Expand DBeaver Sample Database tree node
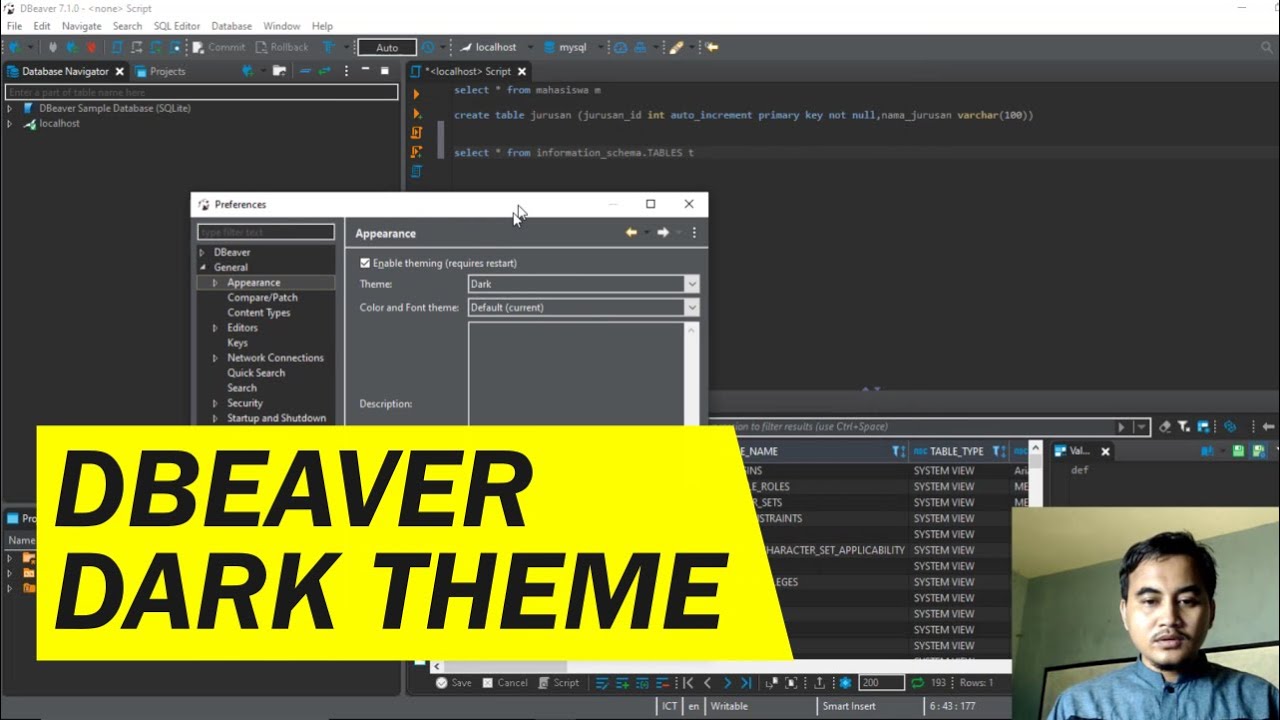 tap(10, 108)
